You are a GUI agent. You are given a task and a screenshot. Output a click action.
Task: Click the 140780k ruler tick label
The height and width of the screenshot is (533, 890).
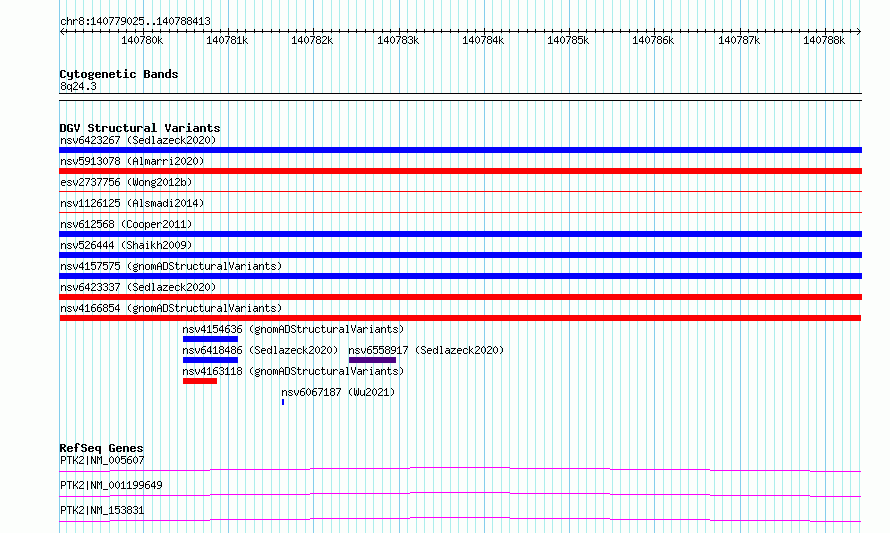click(142, 40)
